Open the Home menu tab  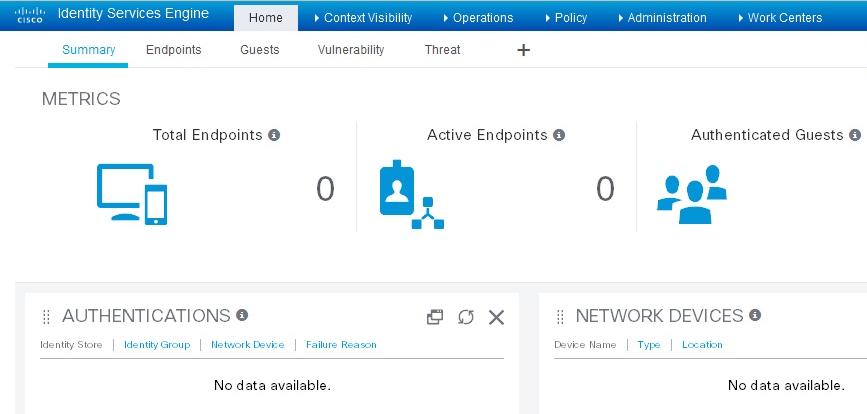266,18
